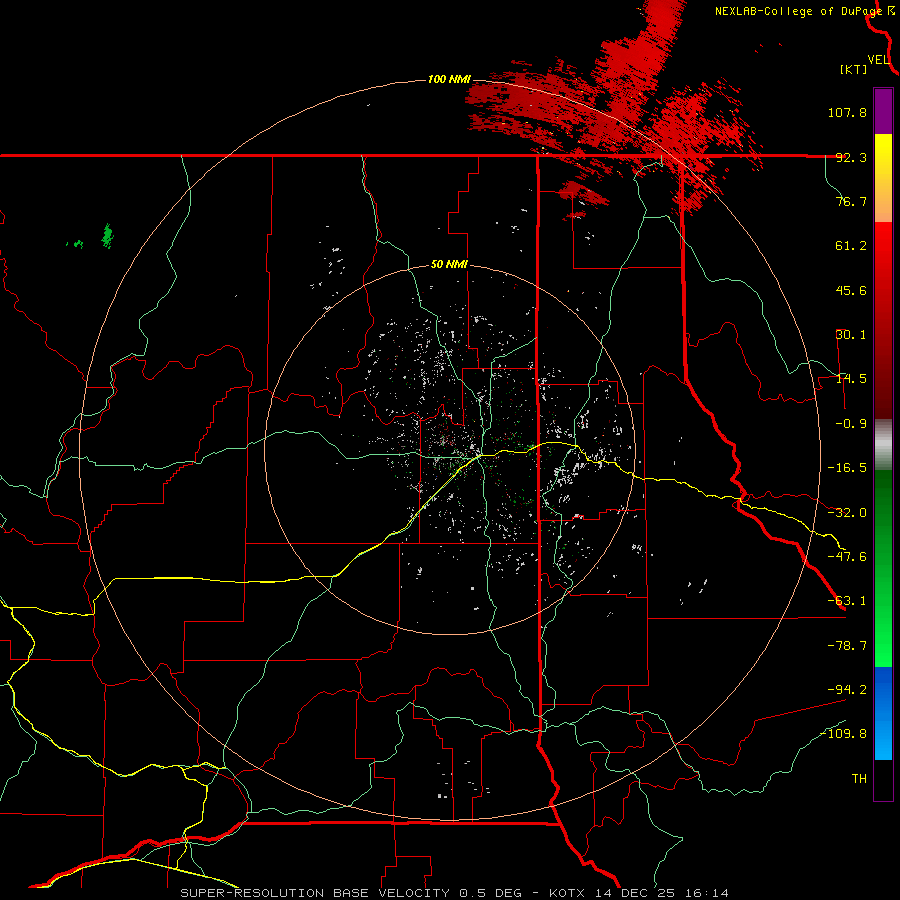Click the 14.5 velocity scale value

coord(851,379)
